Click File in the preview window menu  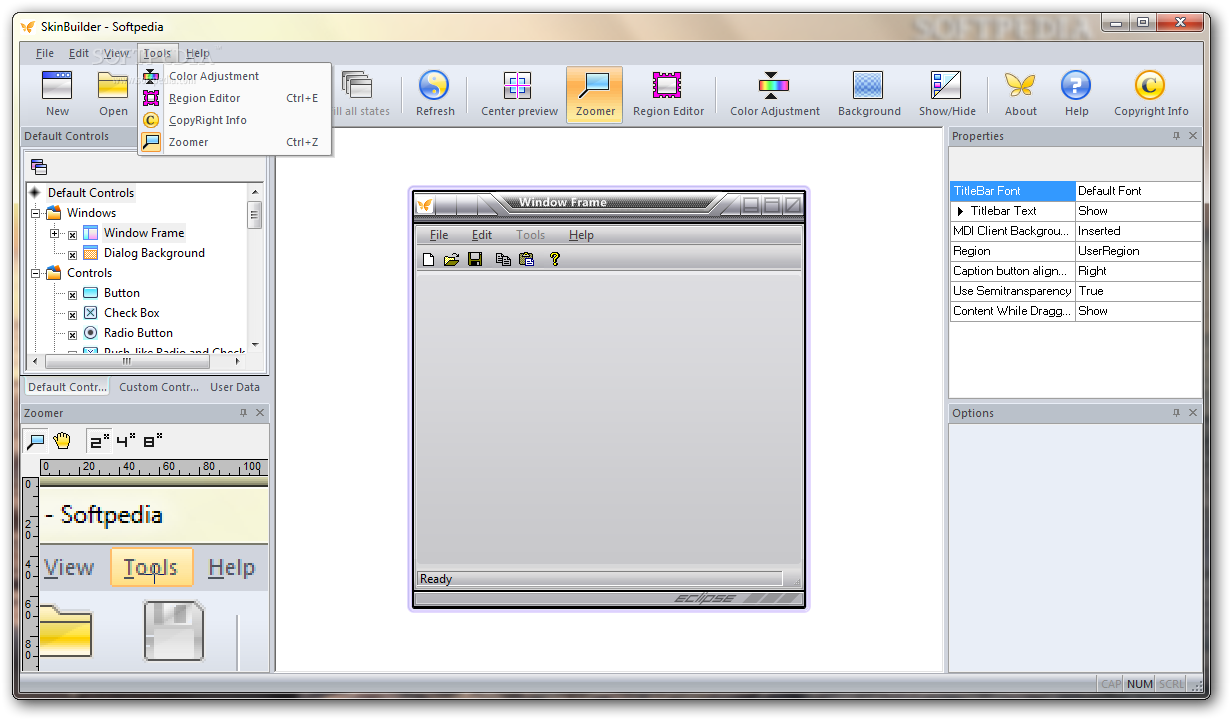coord(439,235)
